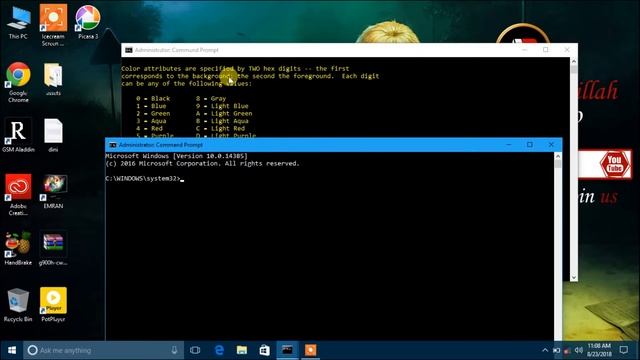Select the dini file on desktop

[x=53, y=135]
